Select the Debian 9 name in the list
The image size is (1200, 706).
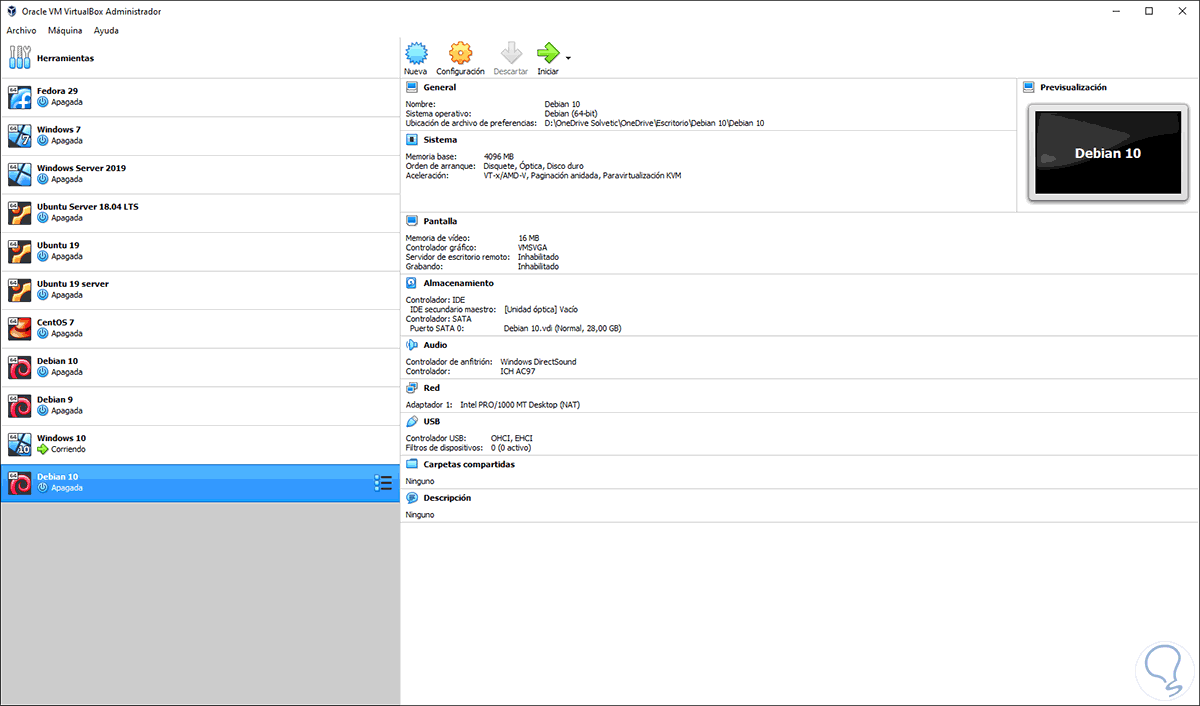point(54,400)
